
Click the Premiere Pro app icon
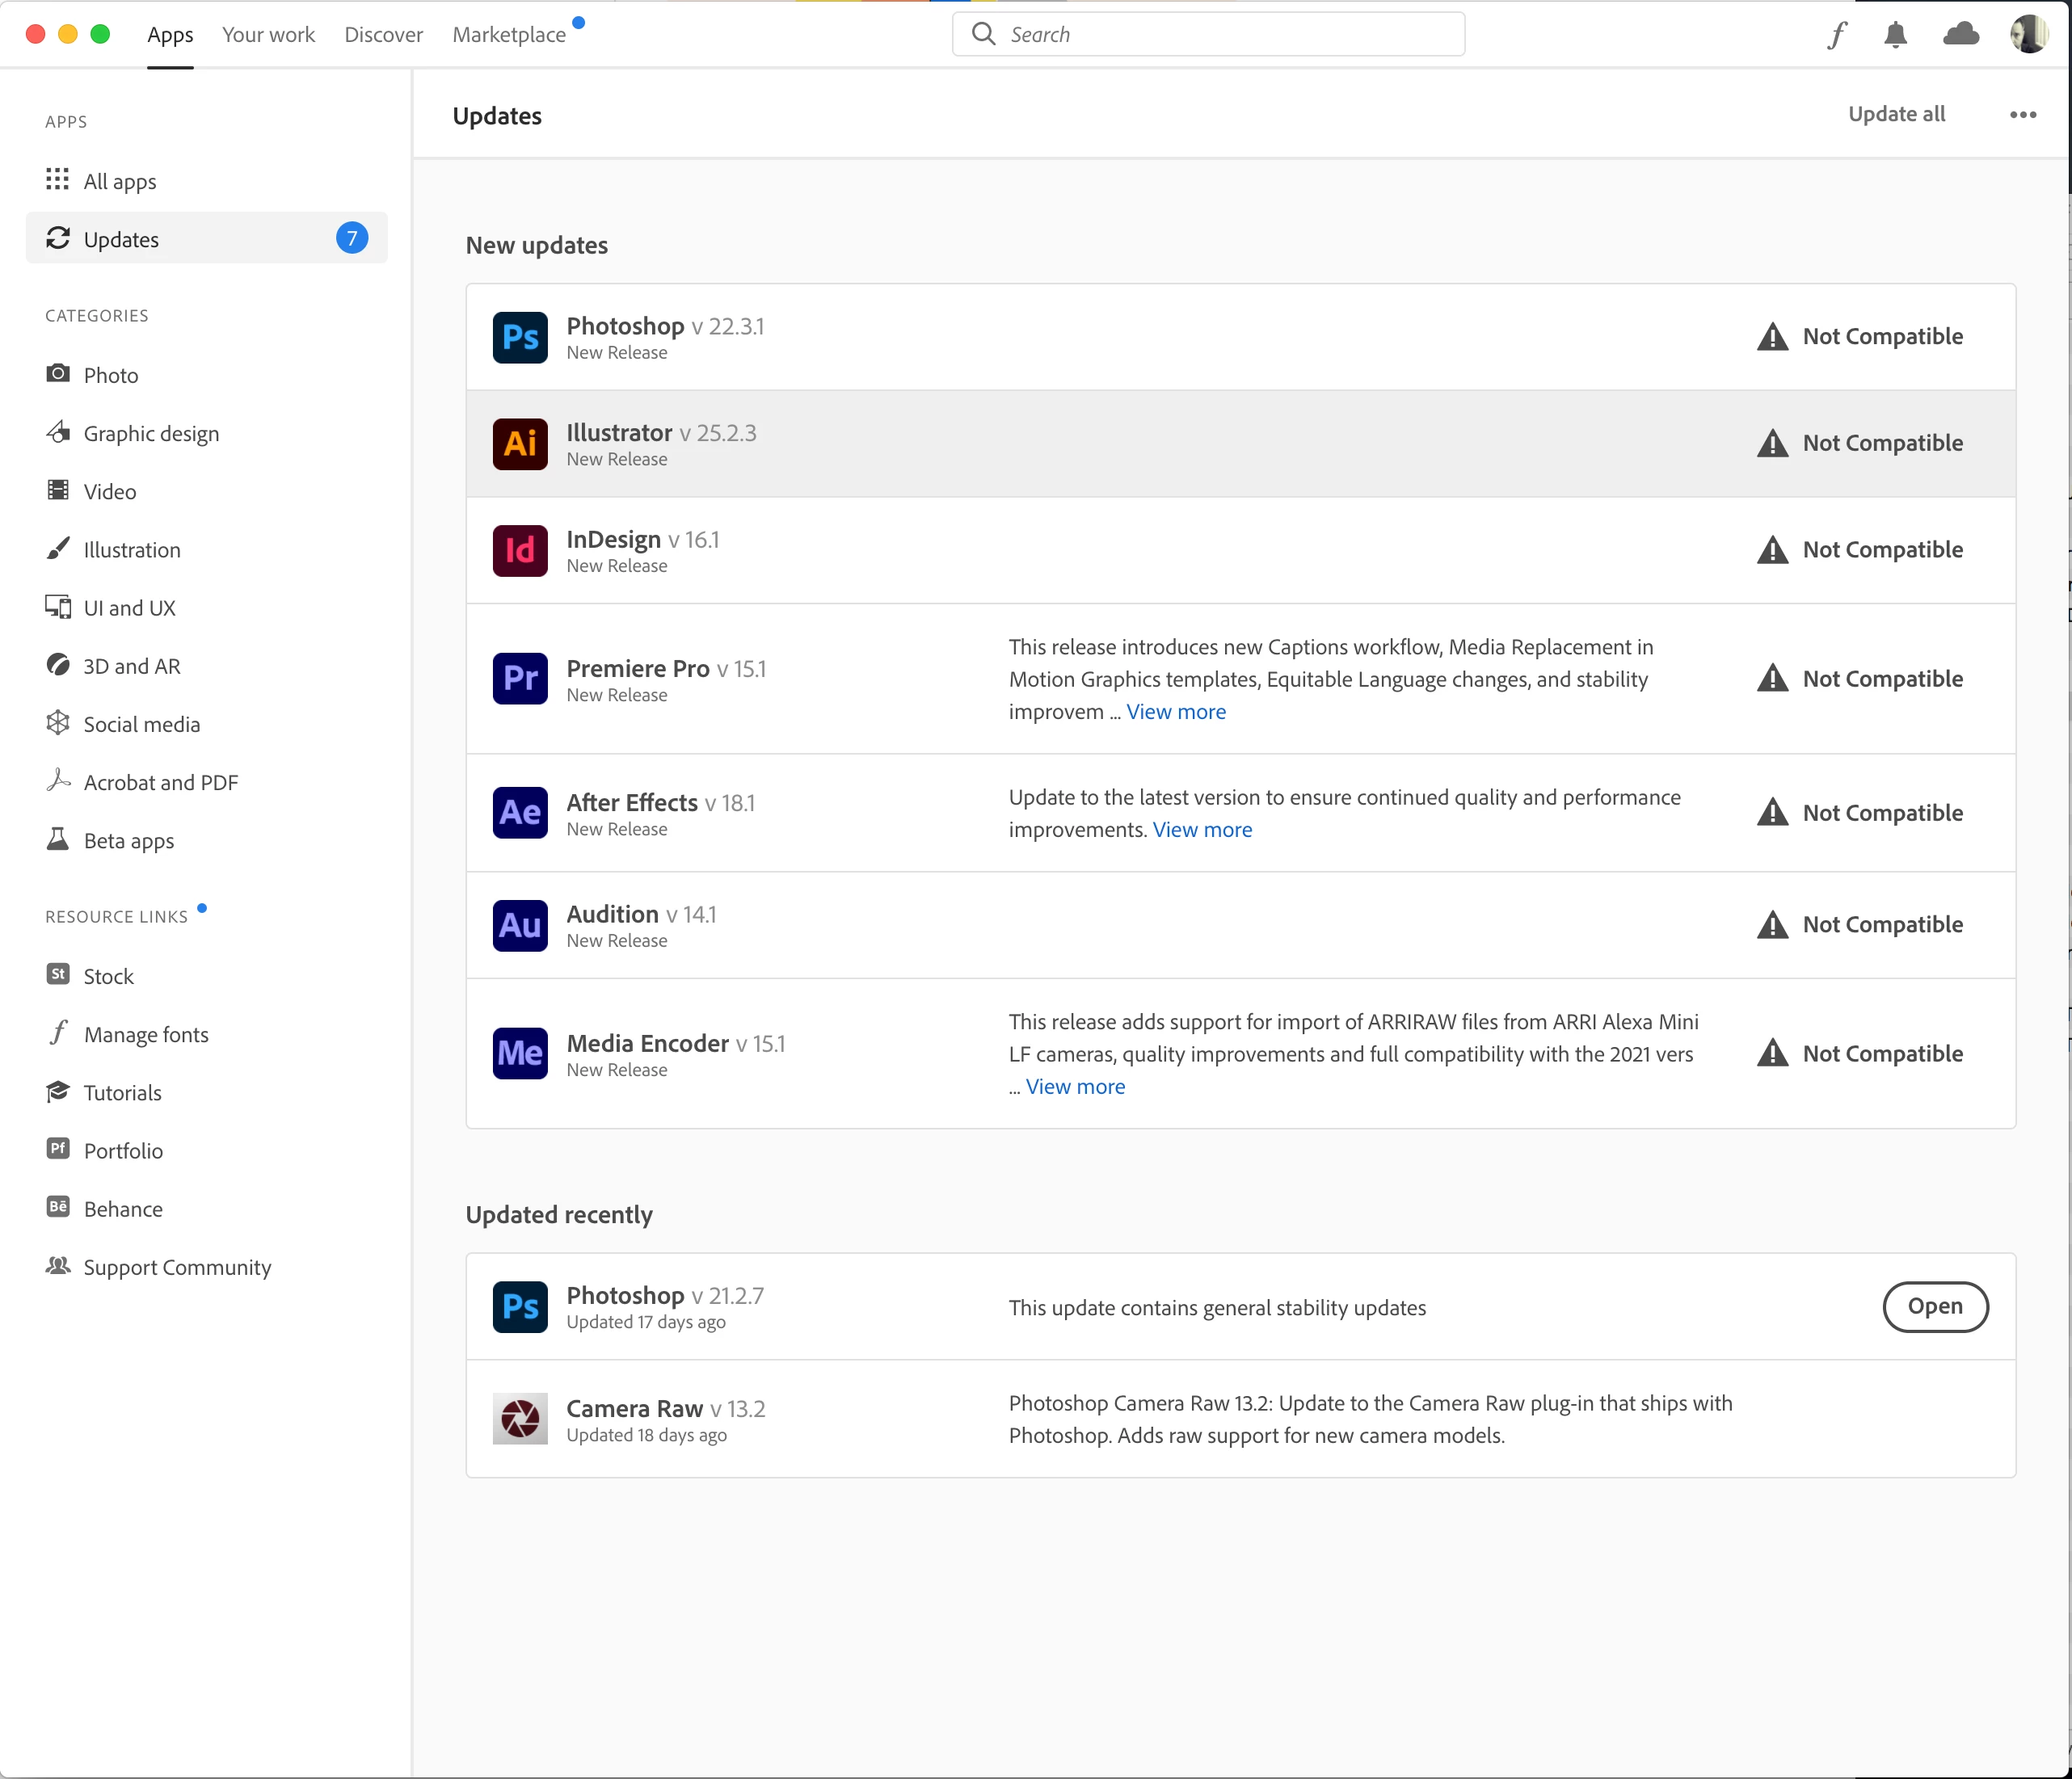520,679
